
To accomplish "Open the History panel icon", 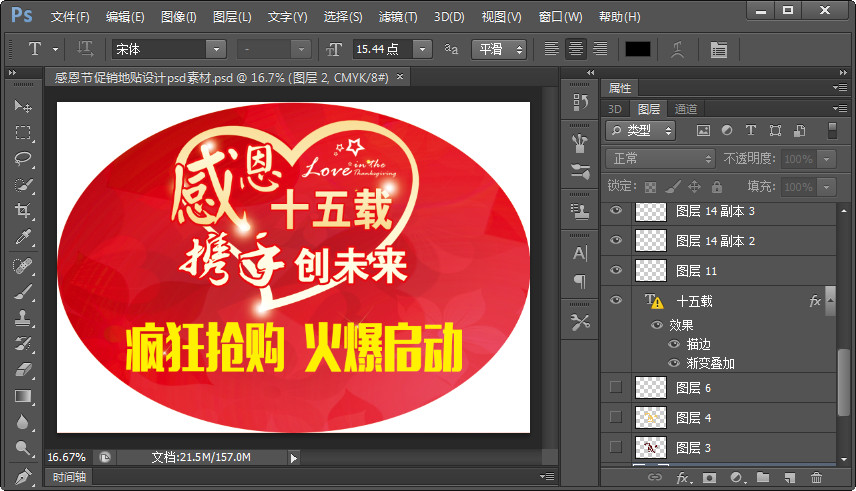I will tap(580, 102).
